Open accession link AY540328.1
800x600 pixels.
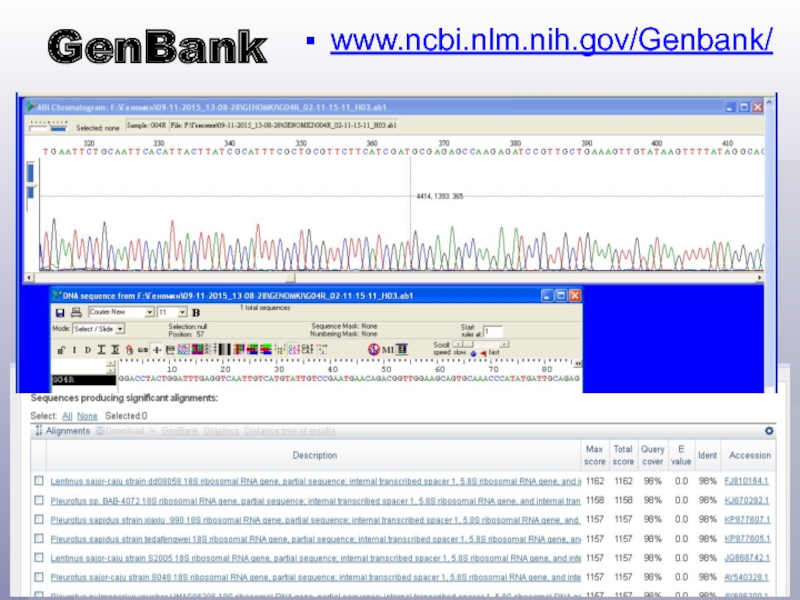[746, 578]
